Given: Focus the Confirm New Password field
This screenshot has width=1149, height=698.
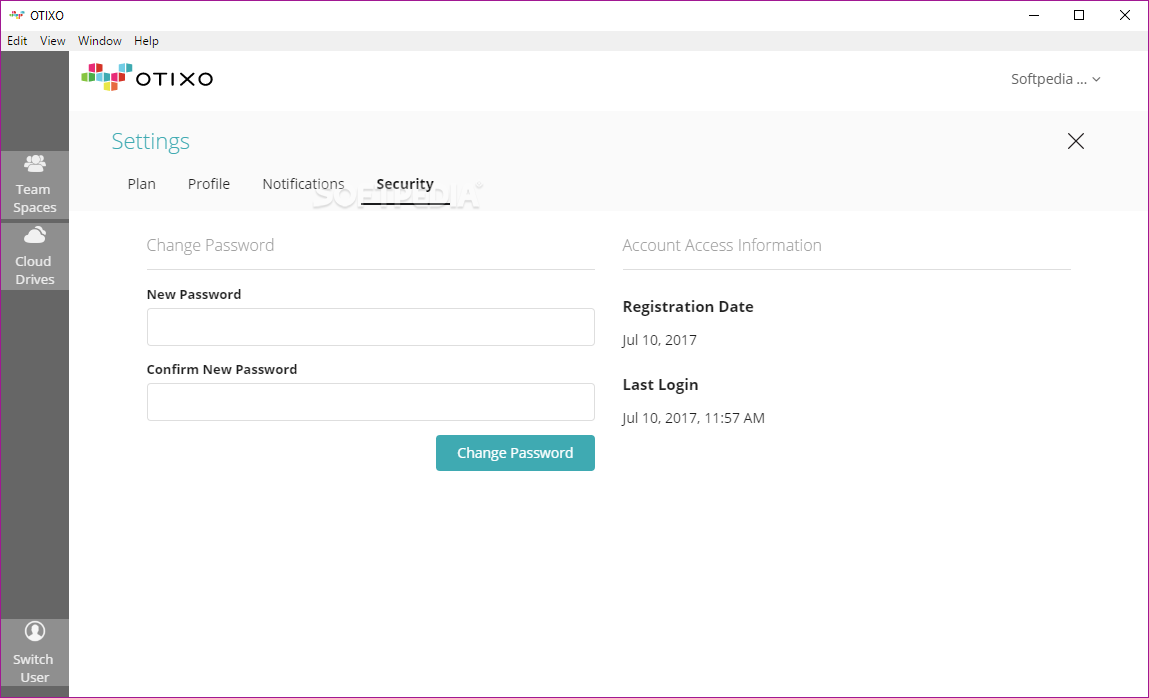Looking at the screenshot, I should [371, 402].
